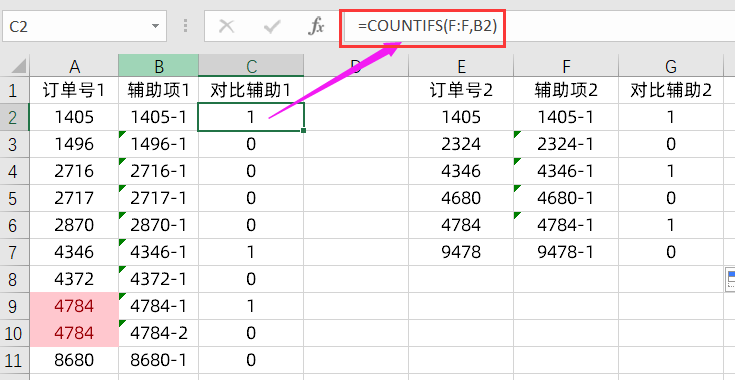Click the cell 2324-1
This screenshot has height=380, width=735.
566,144
